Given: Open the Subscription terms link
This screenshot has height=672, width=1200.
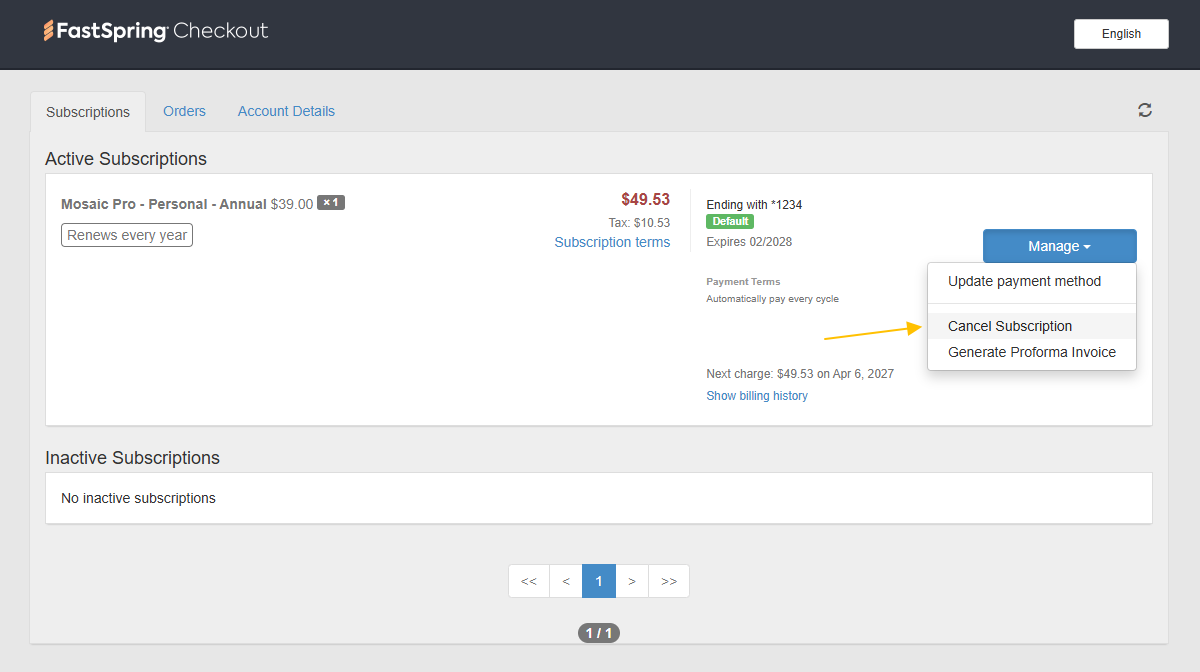Looking at the screenshot, I should tap(612, 242).
